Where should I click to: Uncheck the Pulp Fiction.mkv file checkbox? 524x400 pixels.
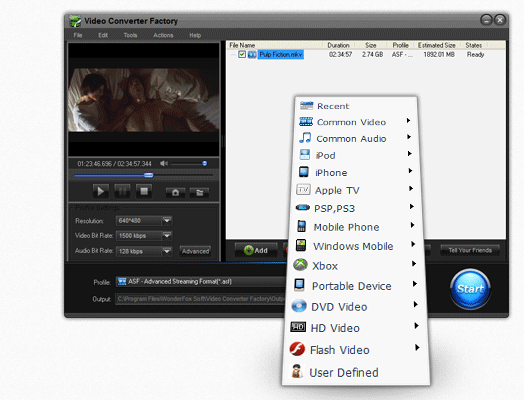coord(242,54)
